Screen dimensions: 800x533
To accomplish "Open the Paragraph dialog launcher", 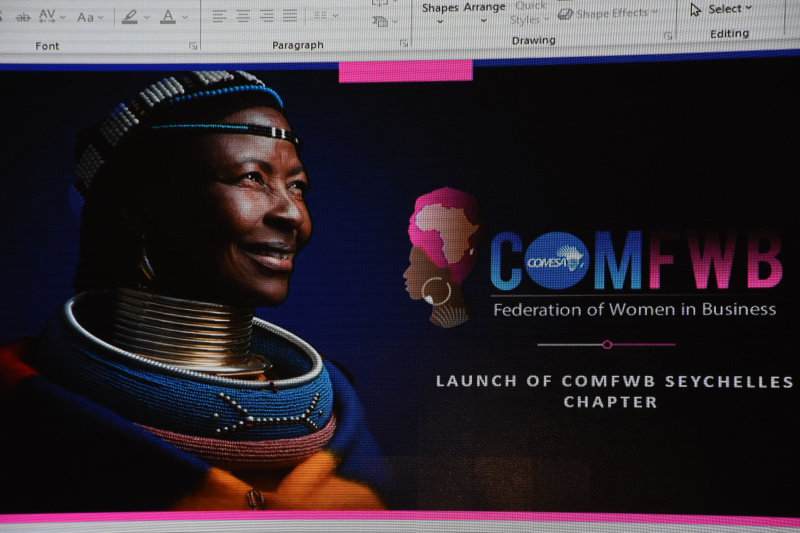I will click(404, 44).
